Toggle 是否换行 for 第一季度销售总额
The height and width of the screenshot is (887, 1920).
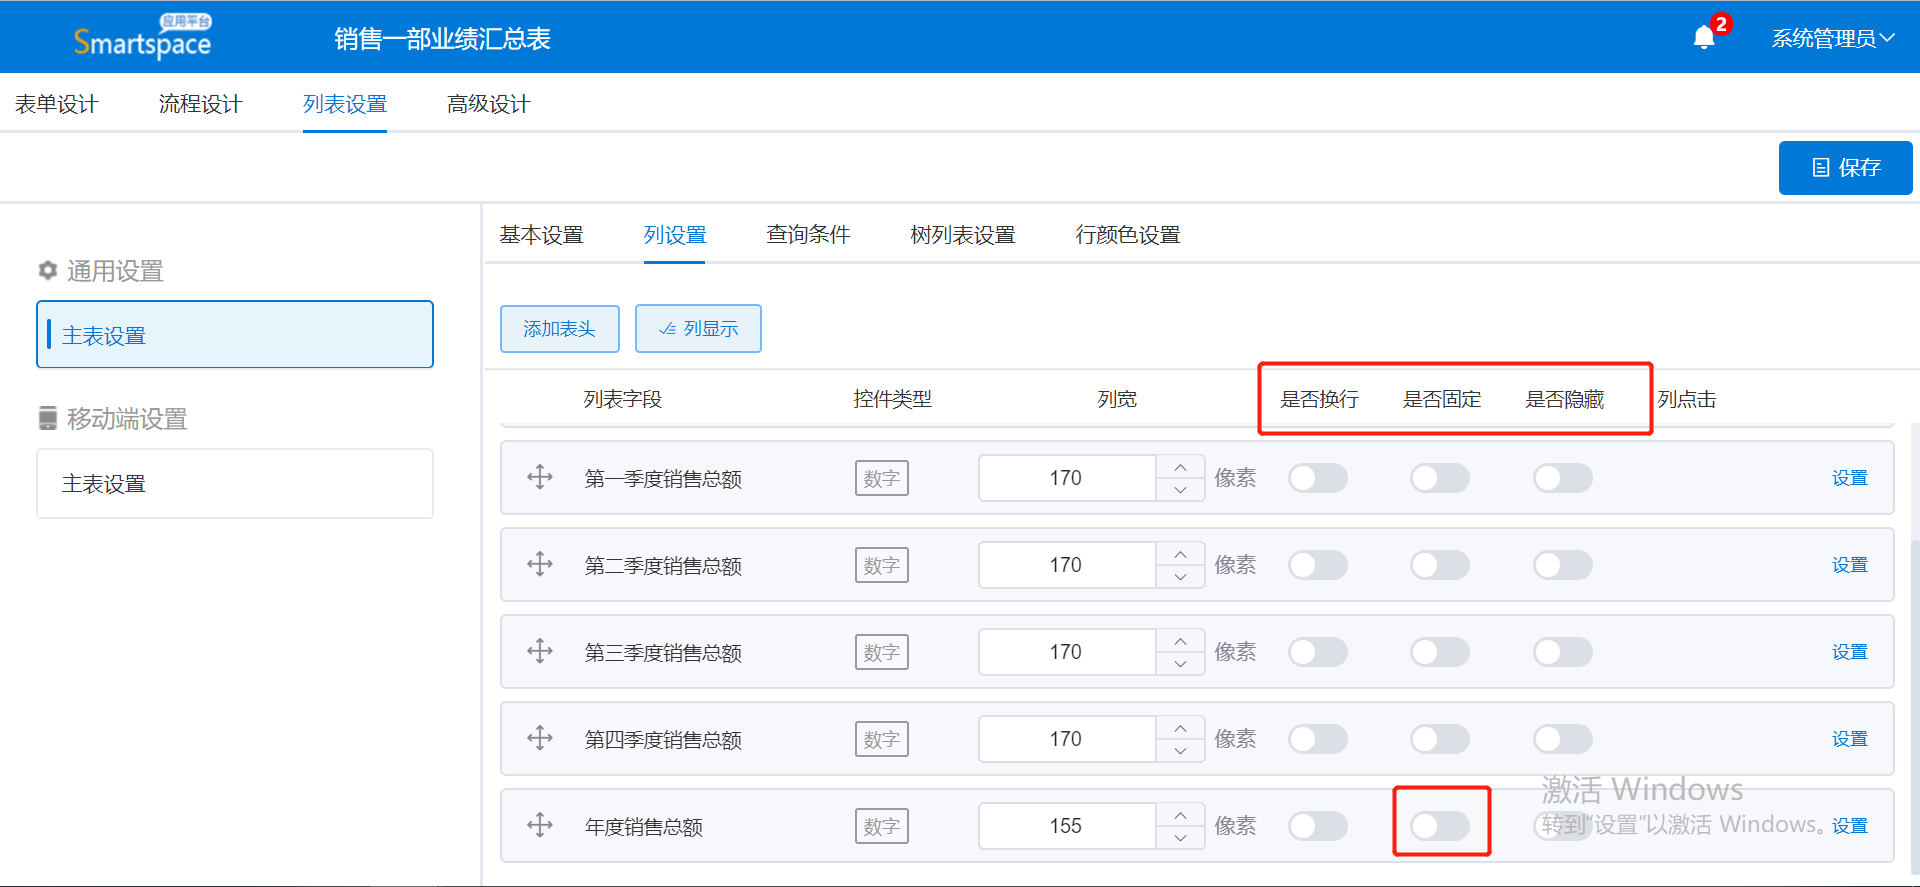coord(1317,478)
